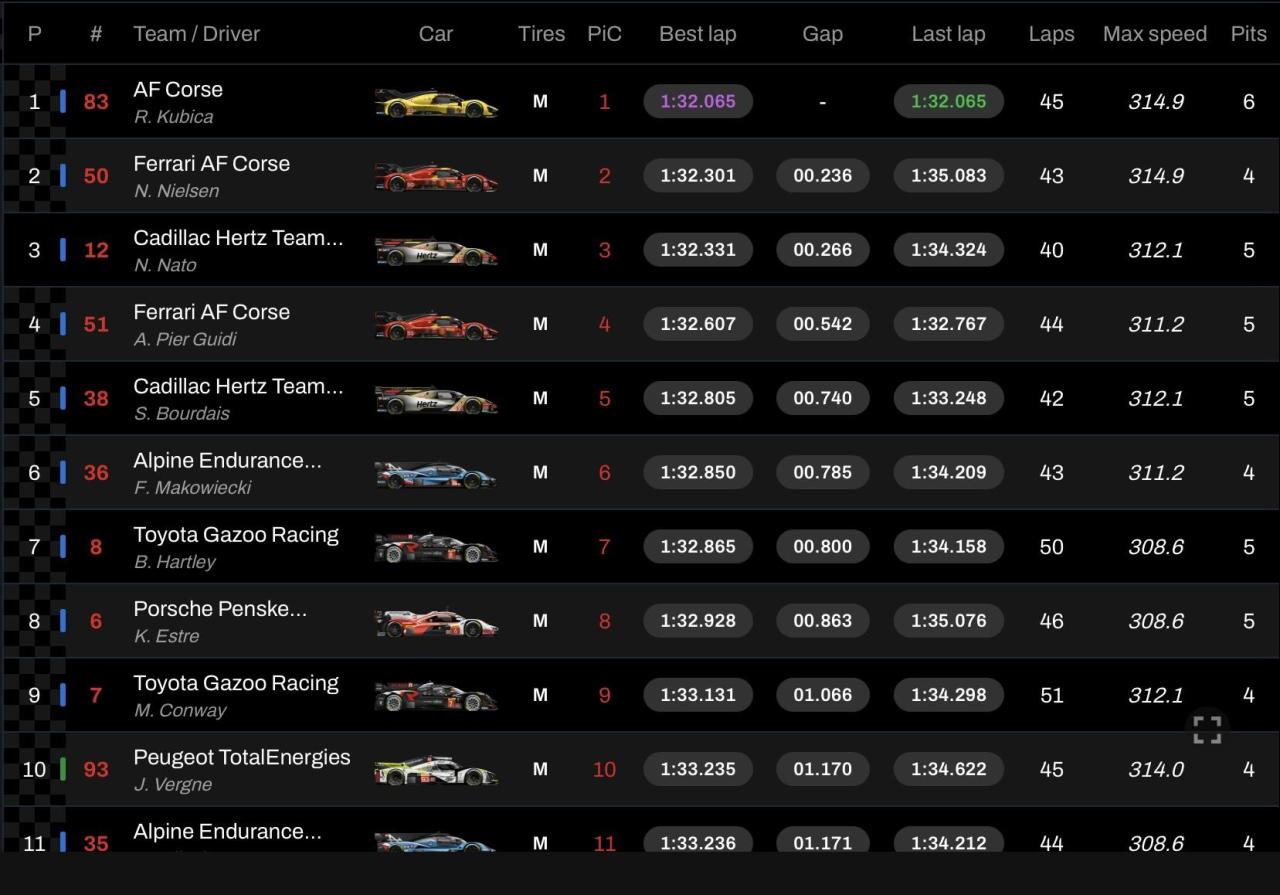Click the Tires column header

(x=542, y=34)
